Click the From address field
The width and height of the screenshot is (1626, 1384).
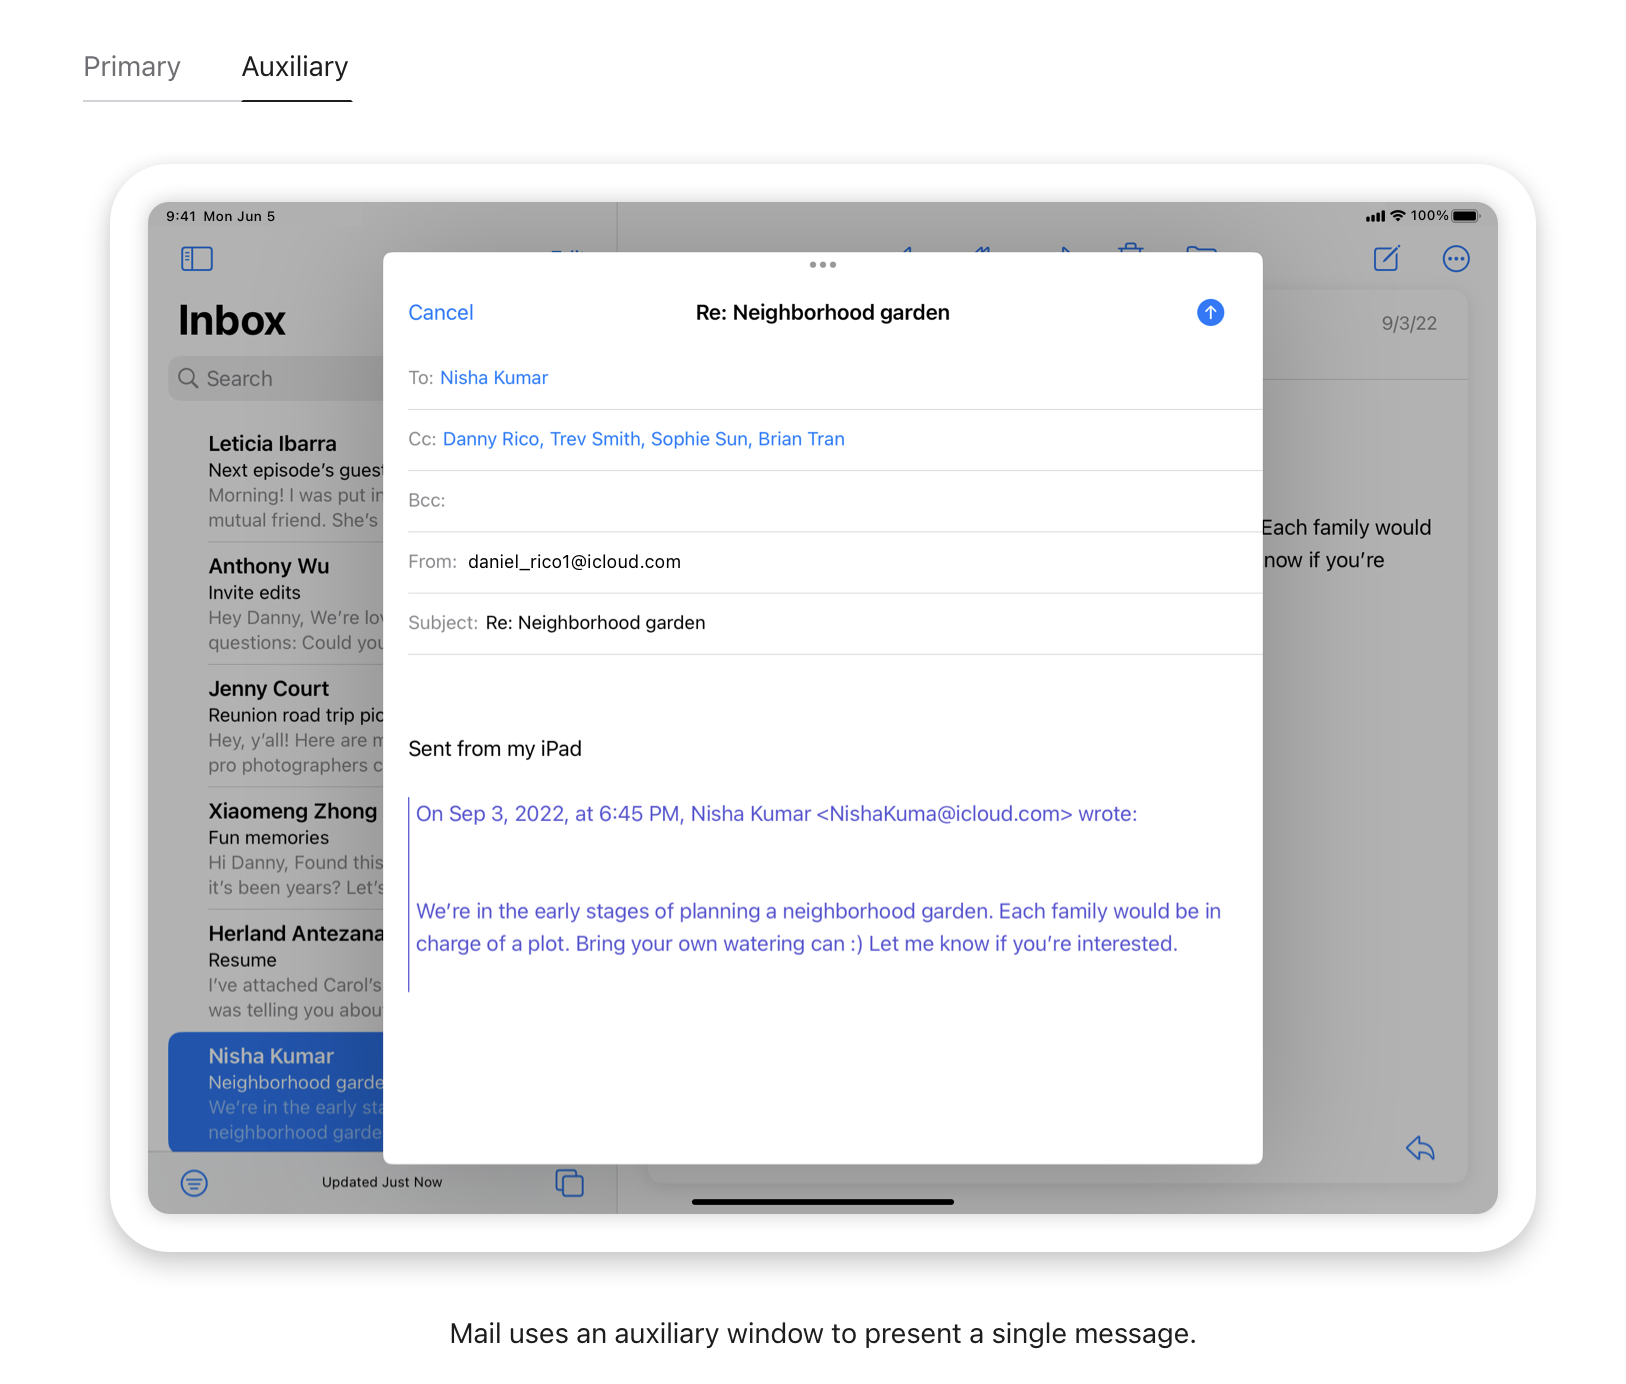coord(574,562)
